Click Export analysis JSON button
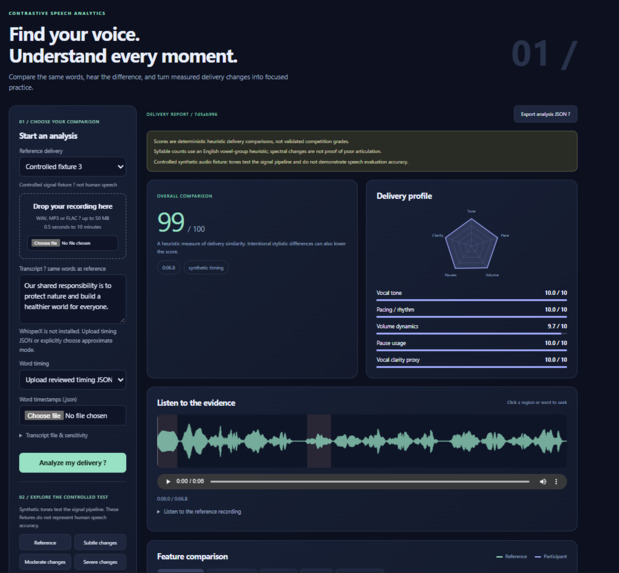 click(x=545, y=114)
